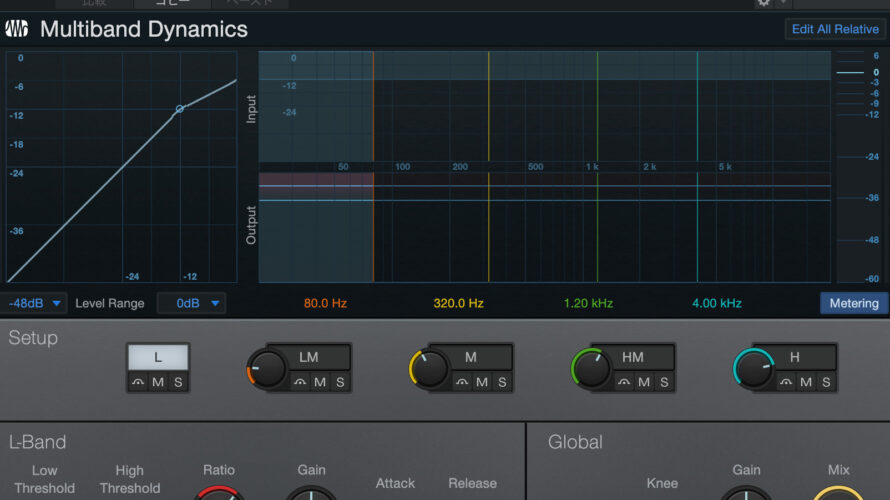This screenshot has width=890, height=500.
Task: Toggle bypass icon on LM band
Action: point(300,383)
